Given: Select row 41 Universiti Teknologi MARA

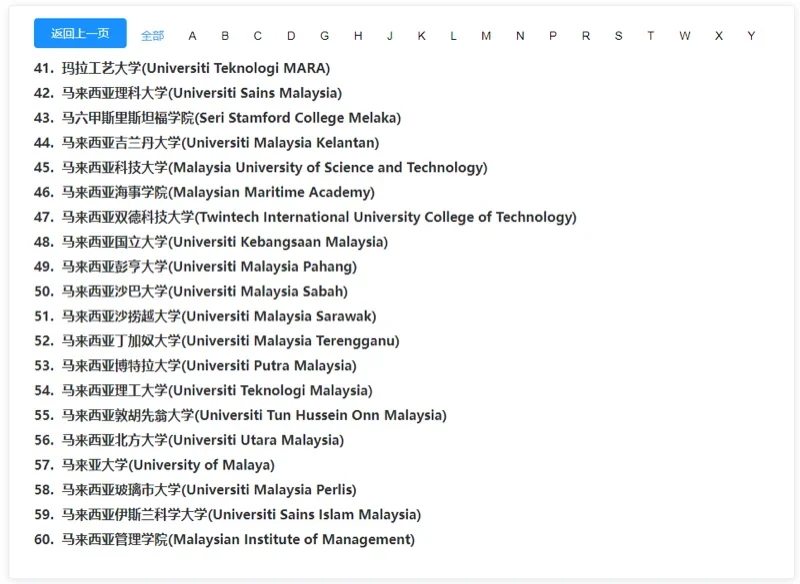Looking at the screenshot, I should click(x=182, y=68).
